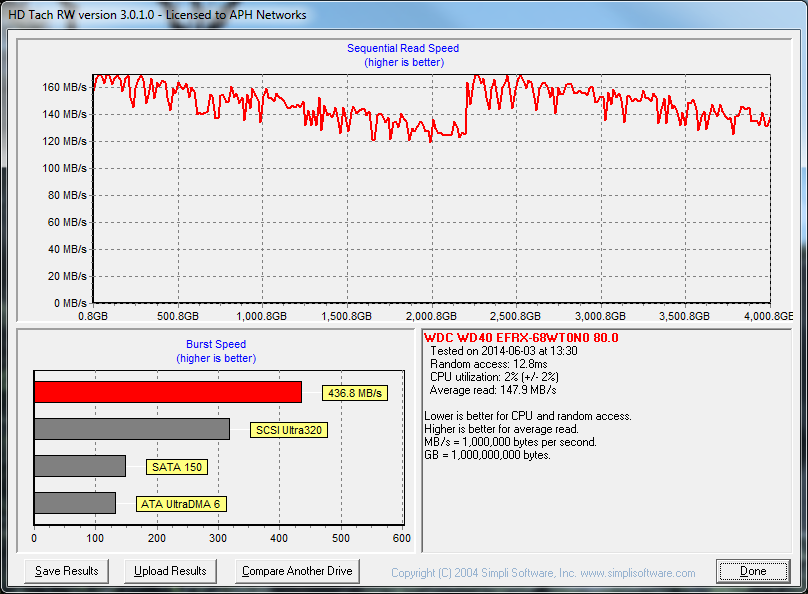808x594 pixels.
Task: Click the gray SCSI Ultra320 bar
Action: pyautogui.click(x=131, y=429)
